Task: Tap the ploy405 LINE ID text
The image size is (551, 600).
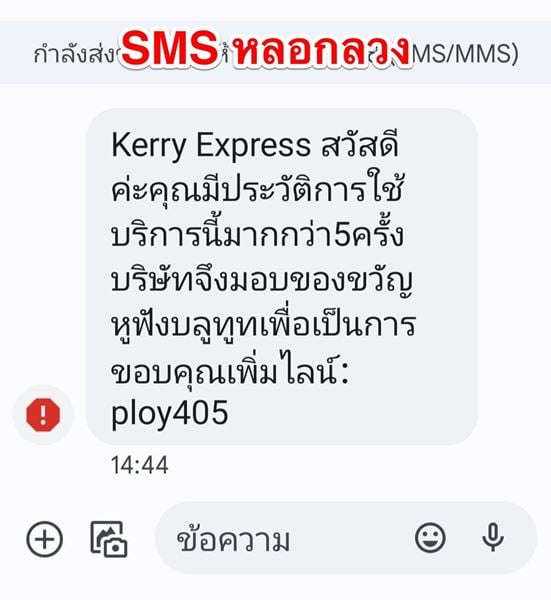Action: (170, 414)
